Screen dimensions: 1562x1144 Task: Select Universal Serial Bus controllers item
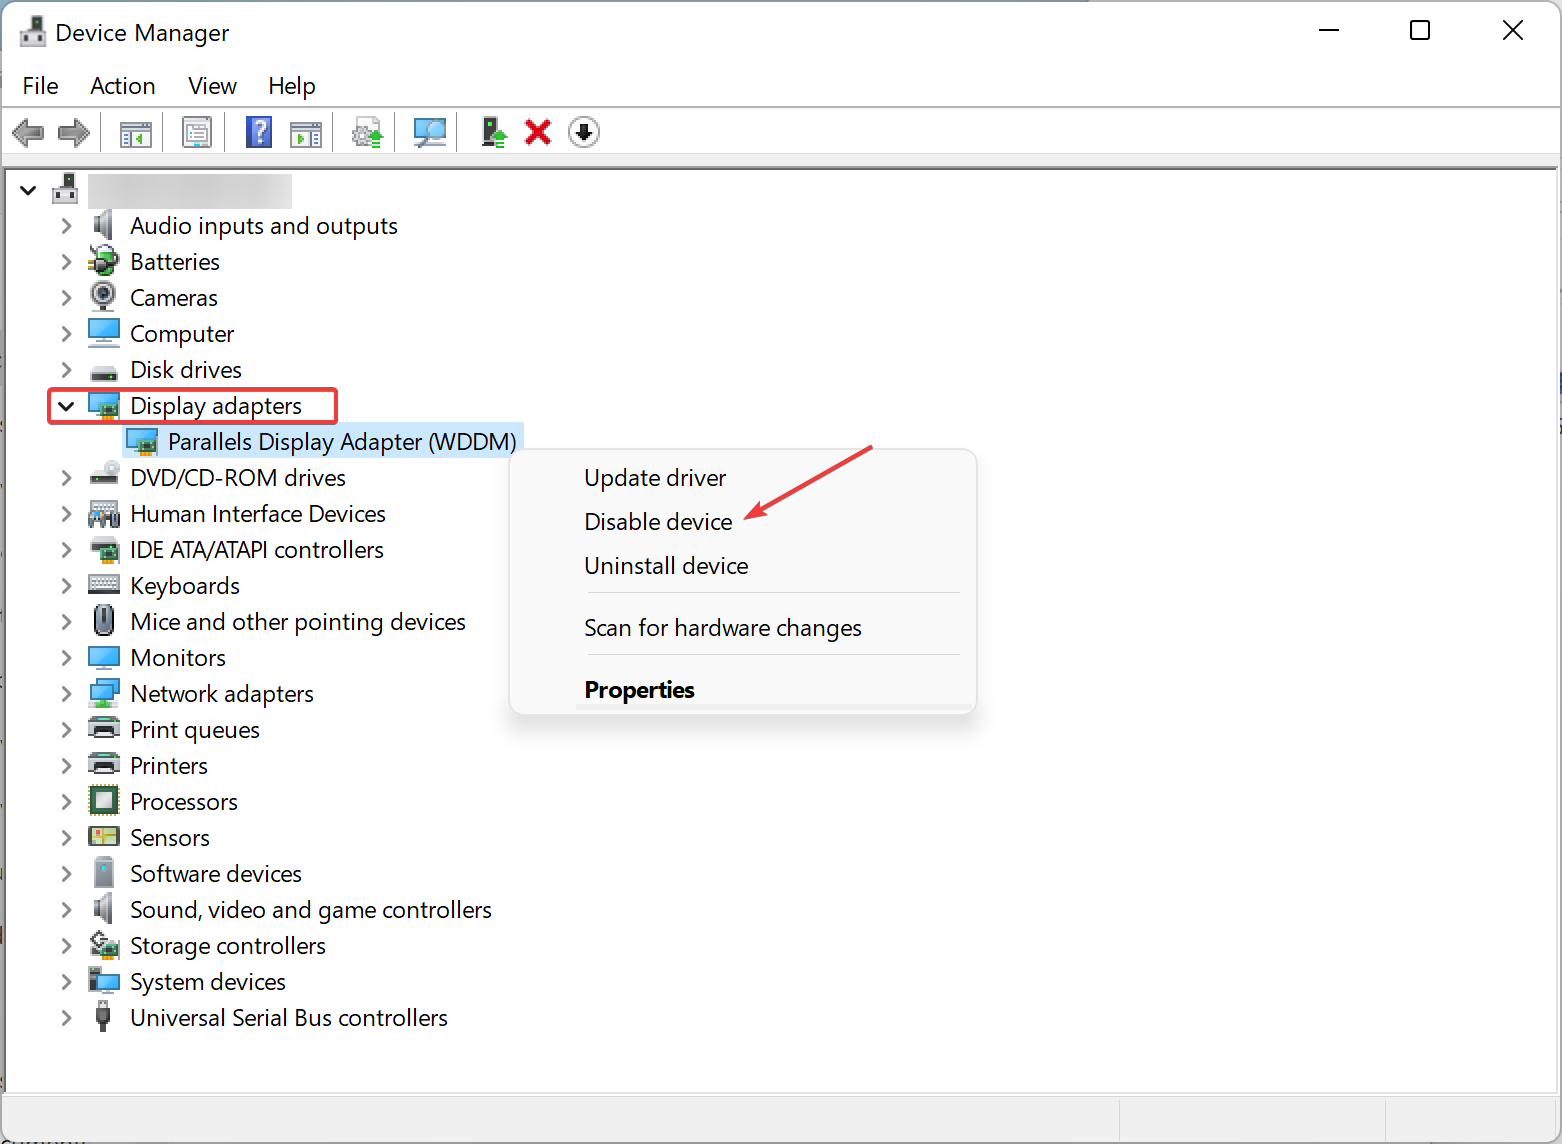(289, 1018)
